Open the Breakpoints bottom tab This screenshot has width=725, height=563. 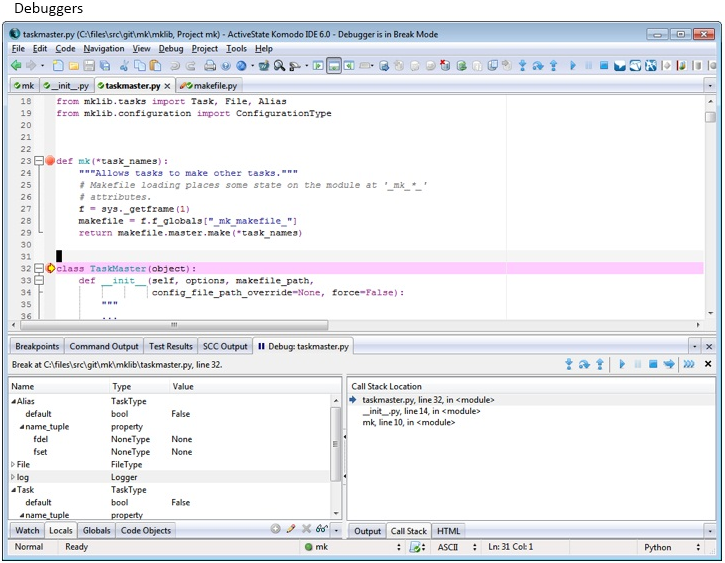pos(37,346)
